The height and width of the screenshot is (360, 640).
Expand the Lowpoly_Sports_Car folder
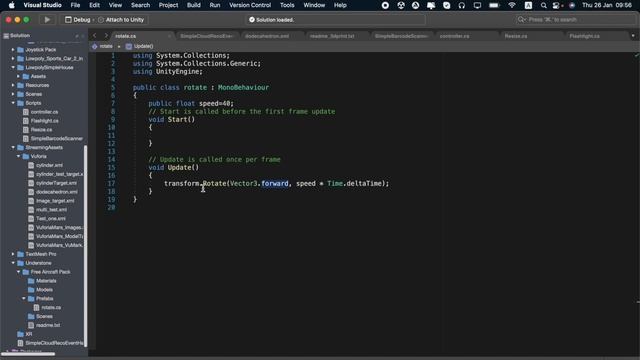tap(13, 58)
